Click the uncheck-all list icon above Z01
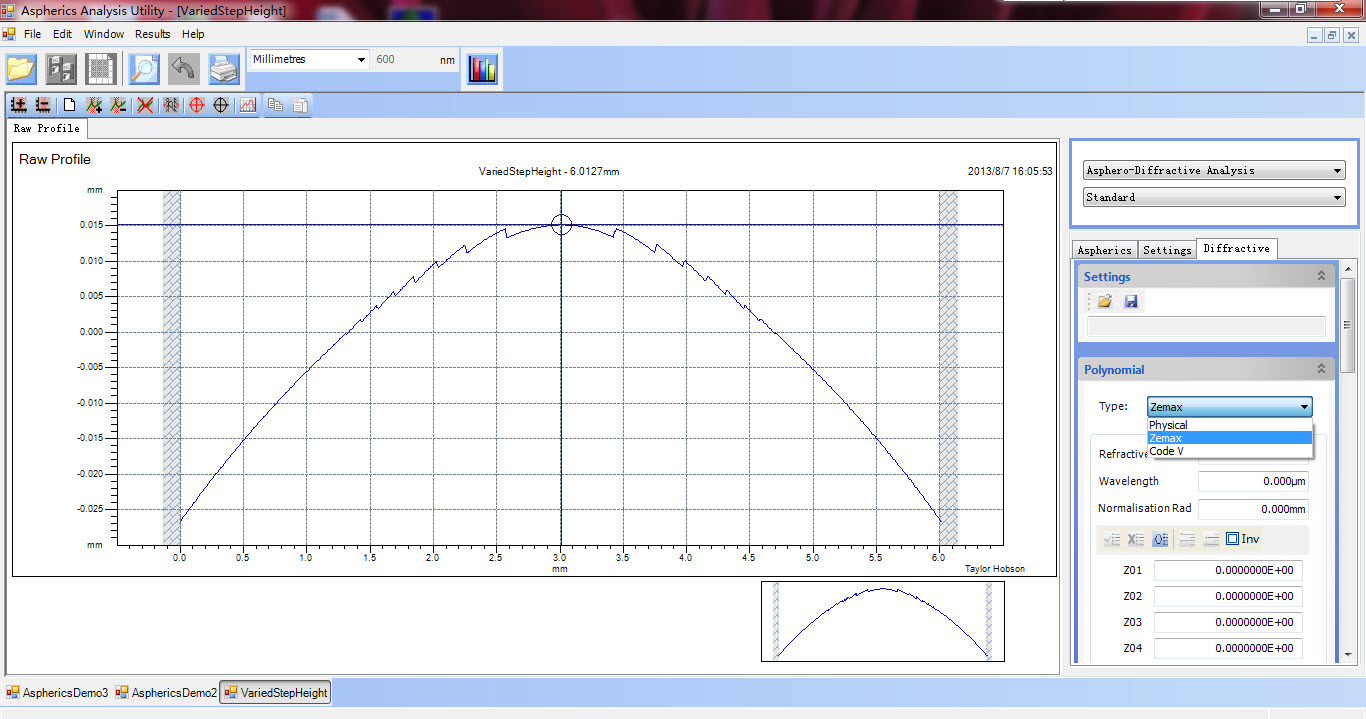This screenshot has height=719, width=1366. coord(1136,539)
